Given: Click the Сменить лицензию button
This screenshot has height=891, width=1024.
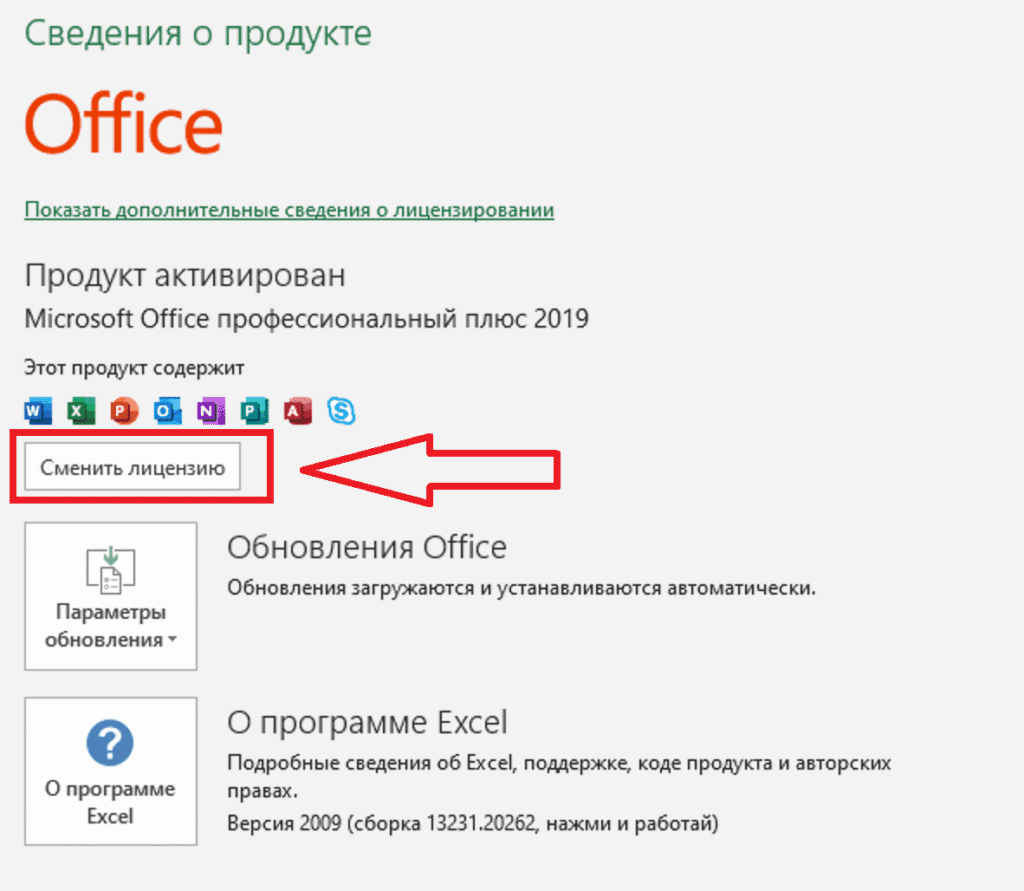Looking at the screenshot, I should [x=133, y=467].
